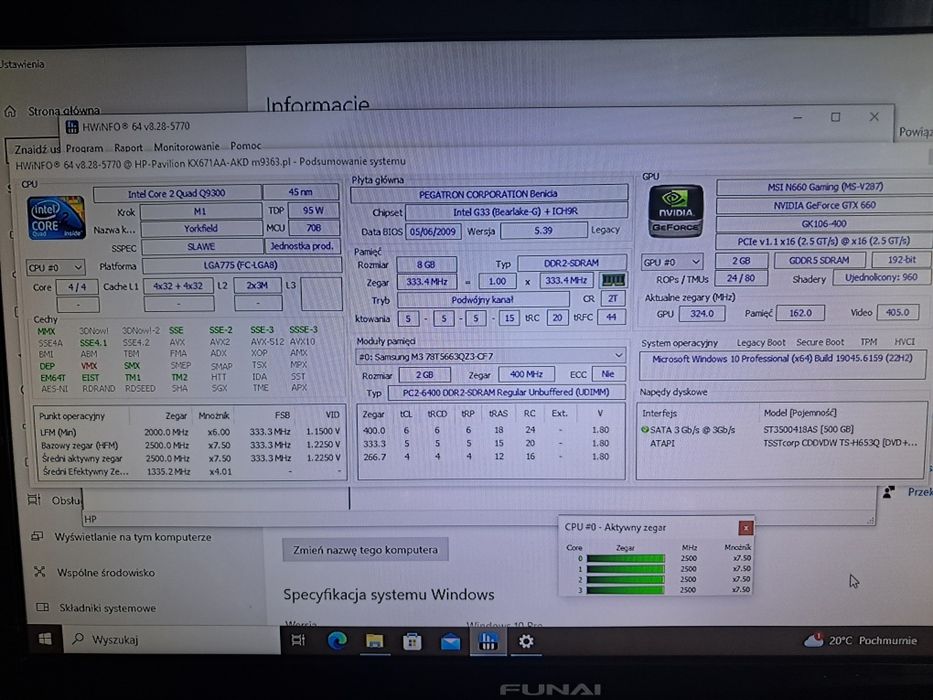Viewport: 933px width, 700px height.
Task: Select the TSSTcorp CDDVDW drive row
Action: pyautogui.click(x=781, y=443)
